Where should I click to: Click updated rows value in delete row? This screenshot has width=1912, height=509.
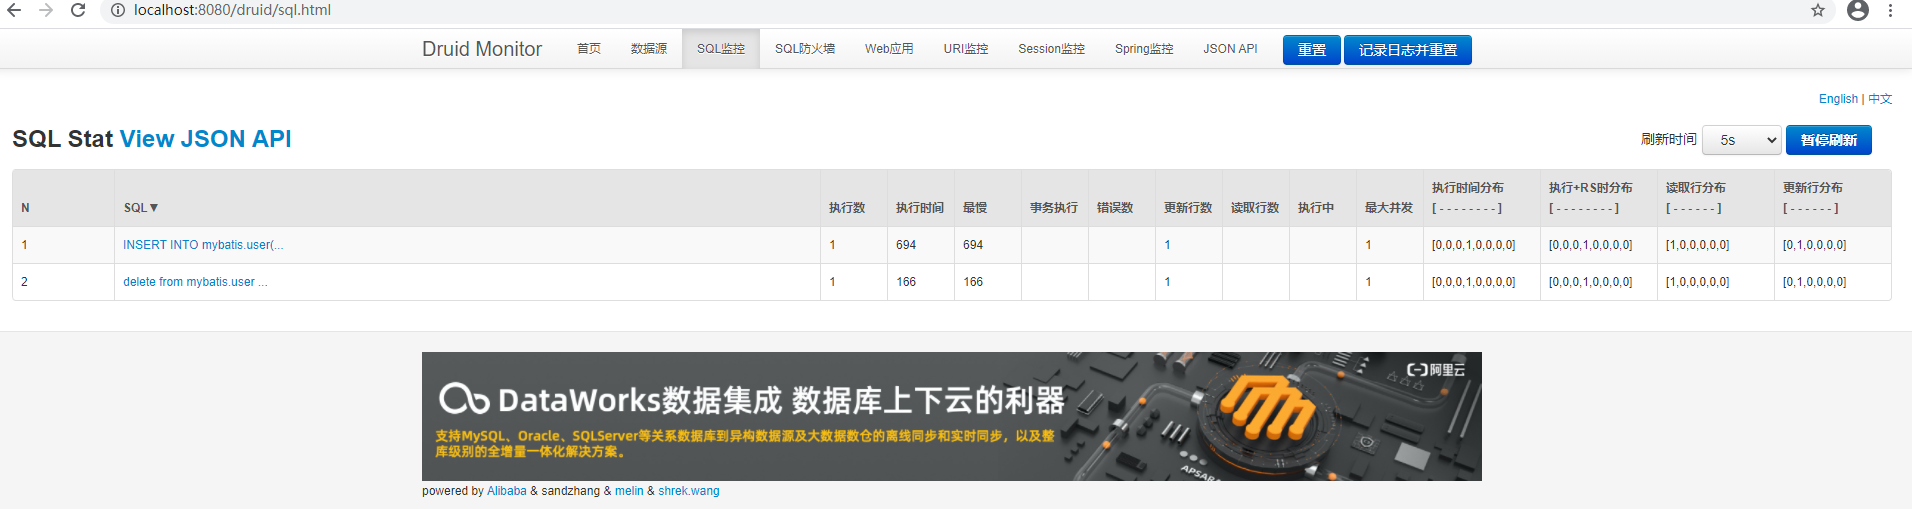pyautogui.click(x=1167, y=282)
